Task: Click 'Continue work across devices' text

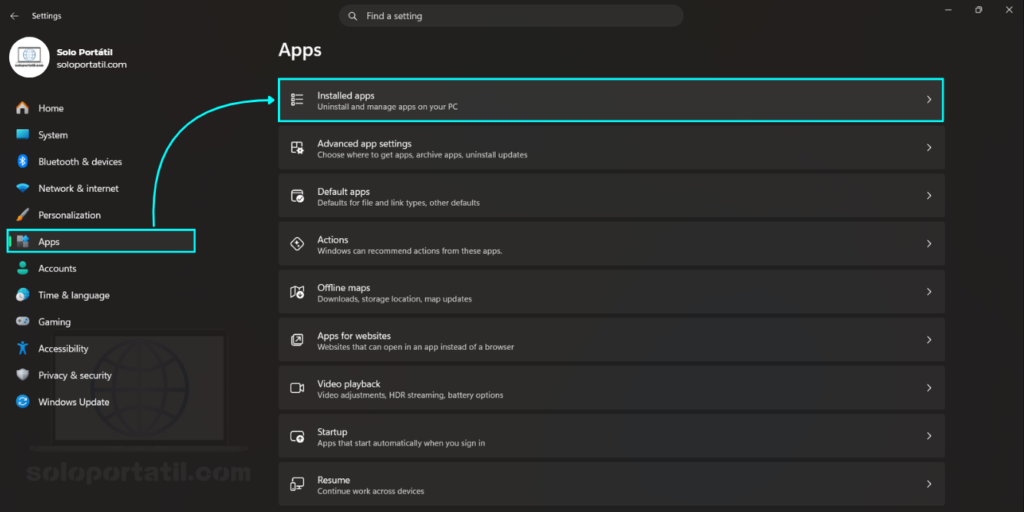Action: [371, 491]
